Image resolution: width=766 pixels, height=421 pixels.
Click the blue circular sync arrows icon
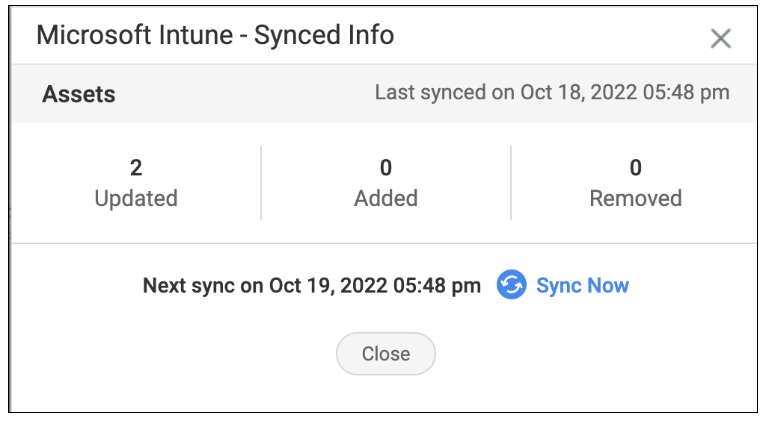[511, 285]
